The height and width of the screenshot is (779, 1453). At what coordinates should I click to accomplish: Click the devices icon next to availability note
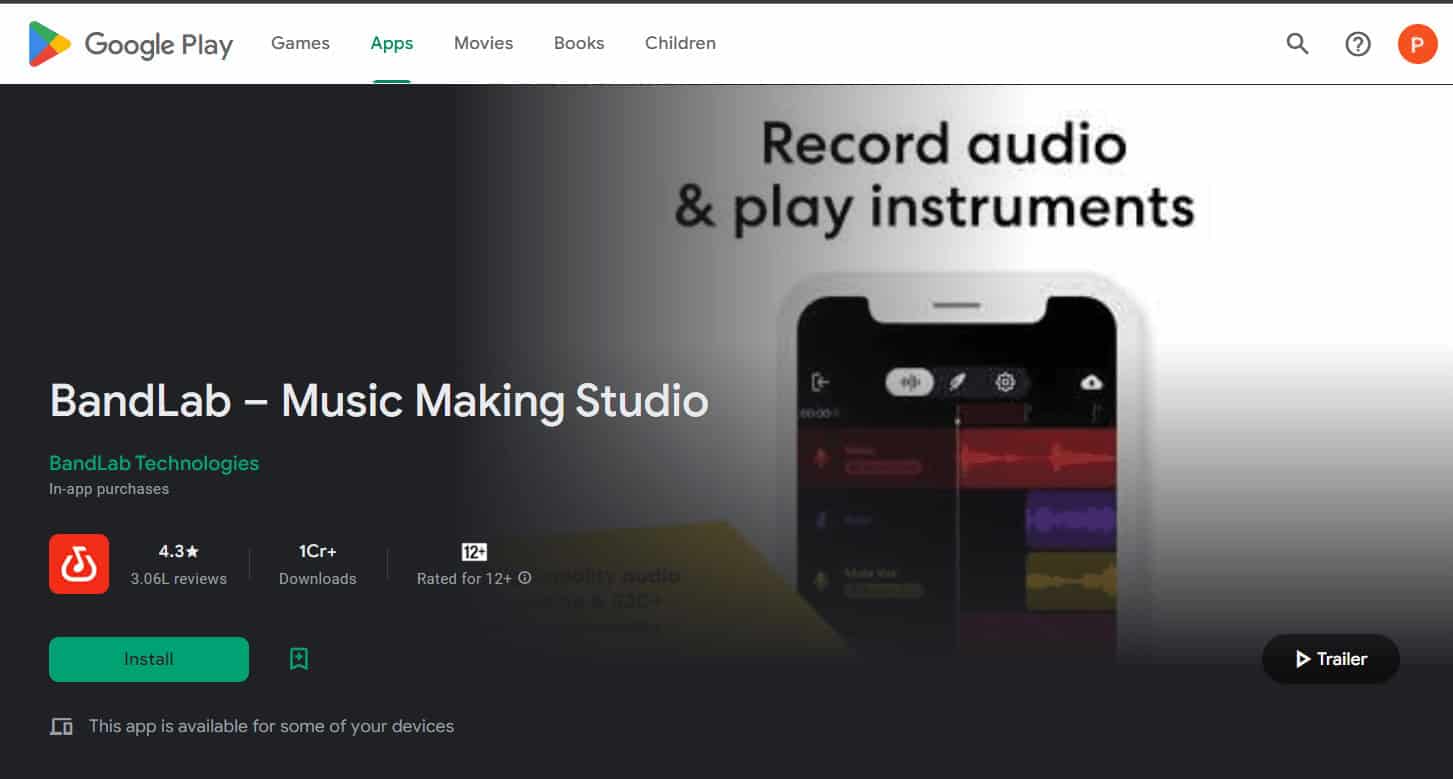tap(61, 727)
